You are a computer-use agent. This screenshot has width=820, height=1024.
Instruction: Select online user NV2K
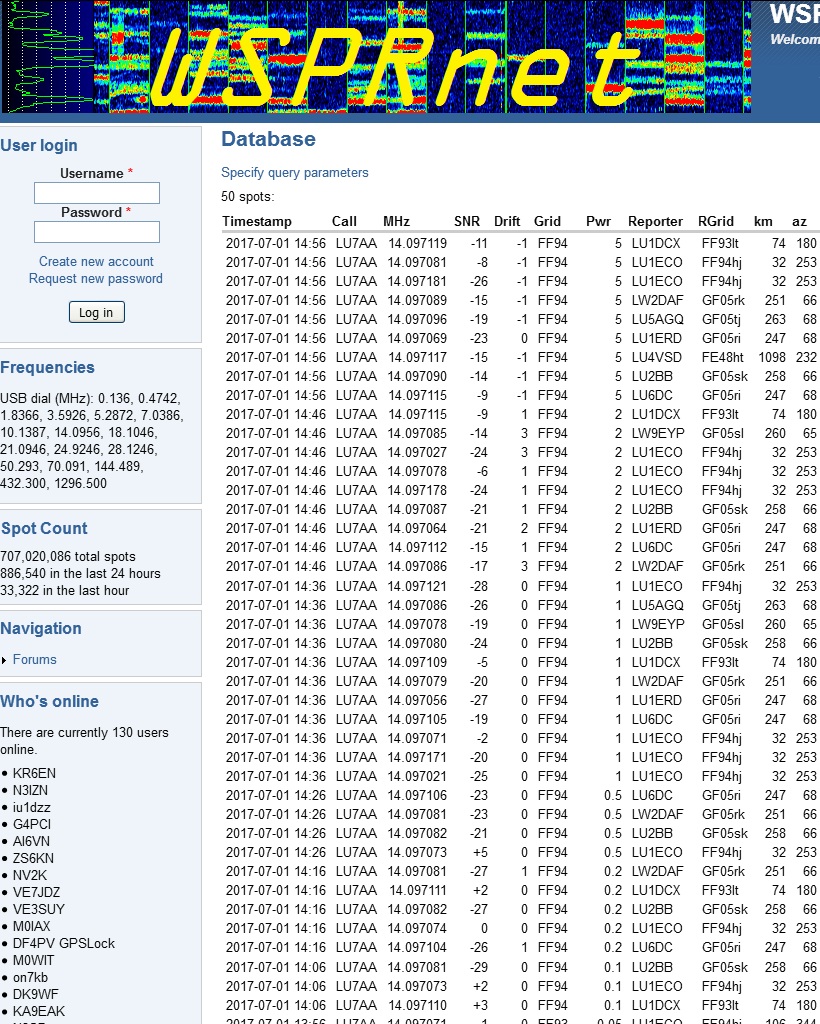tap(30, 875)
